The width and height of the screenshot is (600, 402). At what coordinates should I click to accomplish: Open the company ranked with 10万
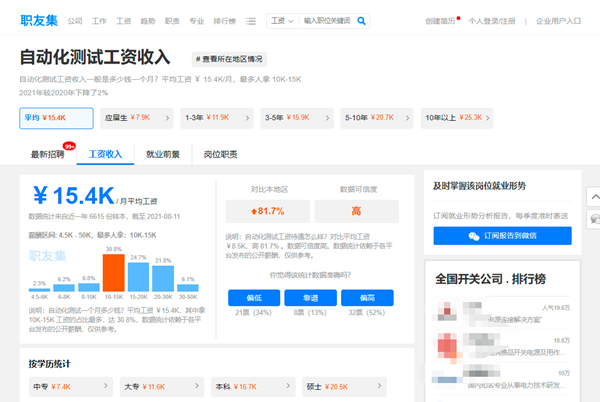pyautogui.click(x=502, y=379)
